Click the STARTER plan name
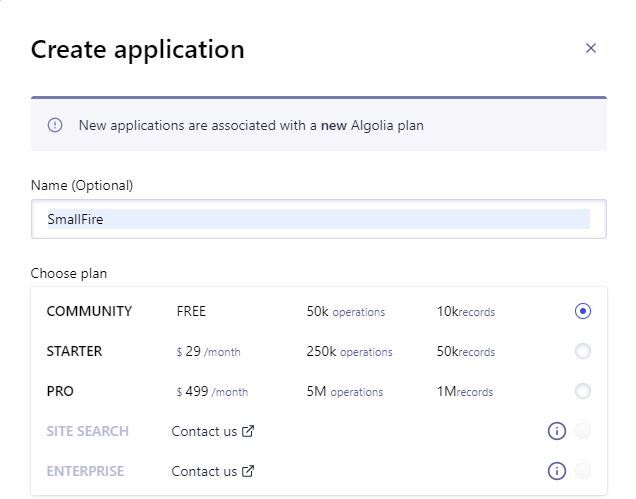This screenshot has width=636, height=499. [74, 351]
